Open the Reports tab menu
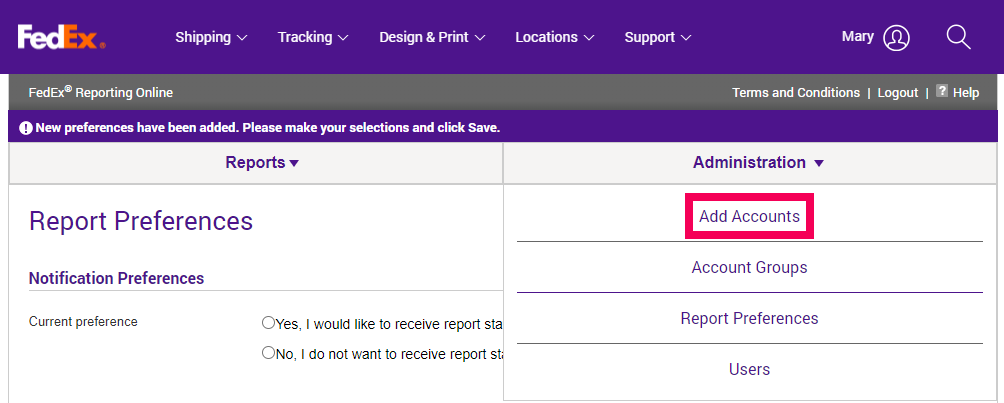The image size is (1004, 403). point(262,163)
